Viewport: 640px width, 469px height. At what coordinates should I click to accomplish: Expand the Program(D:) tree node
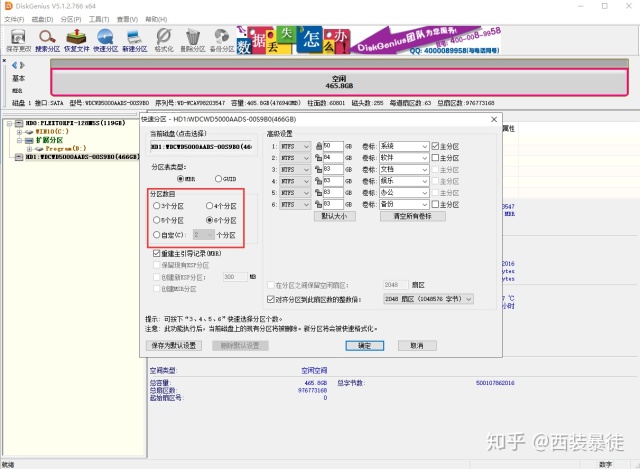(29, 149)
